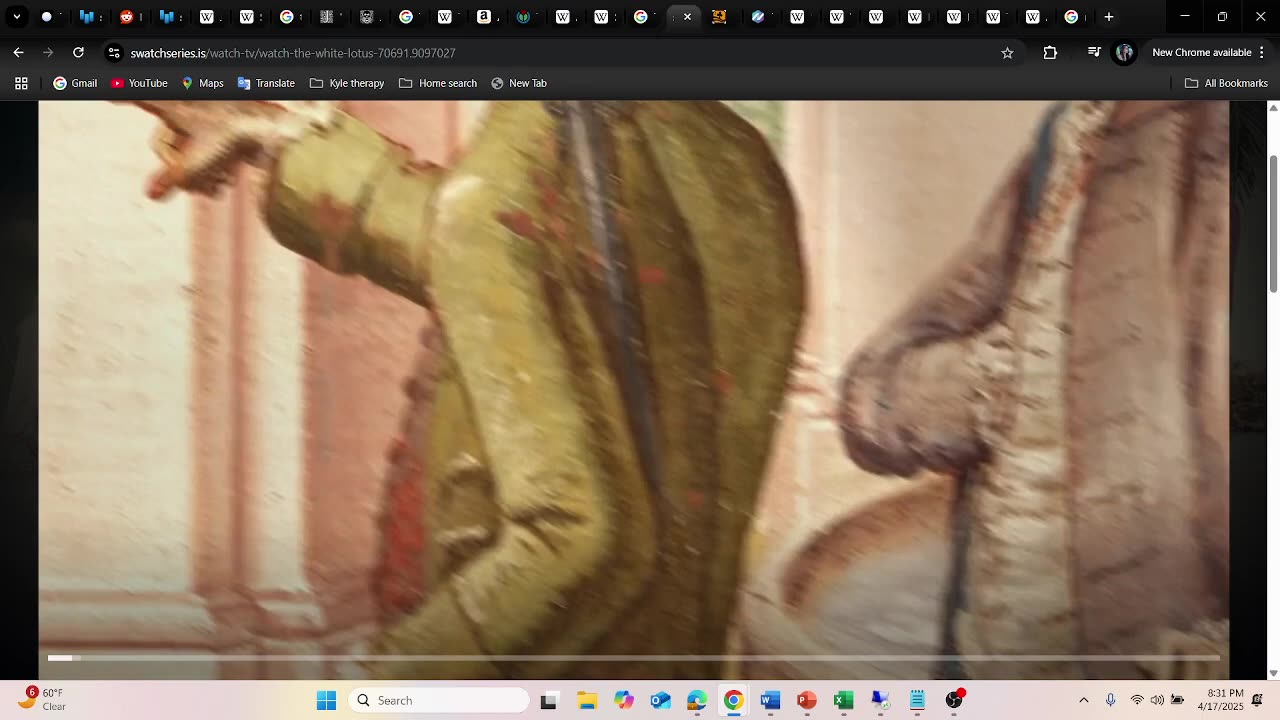Seek along the video progress bar

[x=633, y=657]
